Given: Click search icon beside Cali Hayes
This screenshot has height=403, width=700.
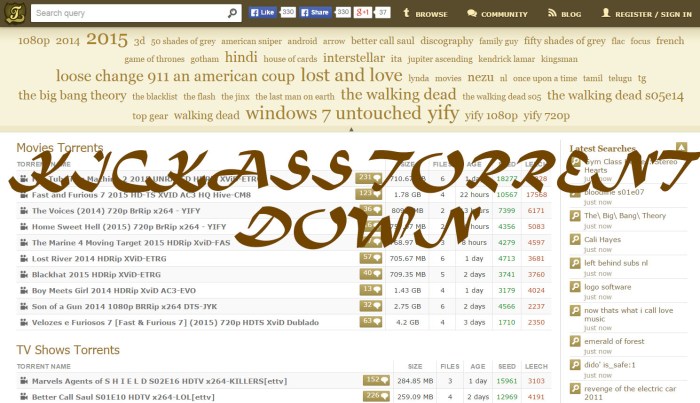Looking at the screenshot, I should point(575,239).
